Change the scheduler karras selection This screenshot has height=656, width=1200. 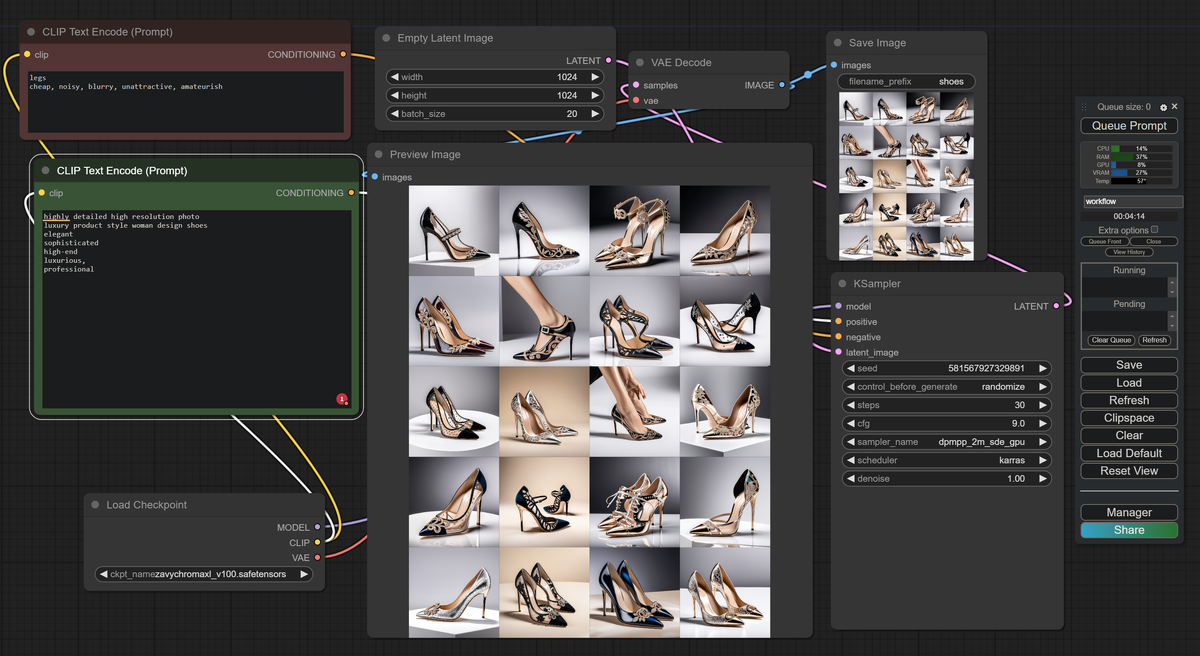(x=946, y=460)
